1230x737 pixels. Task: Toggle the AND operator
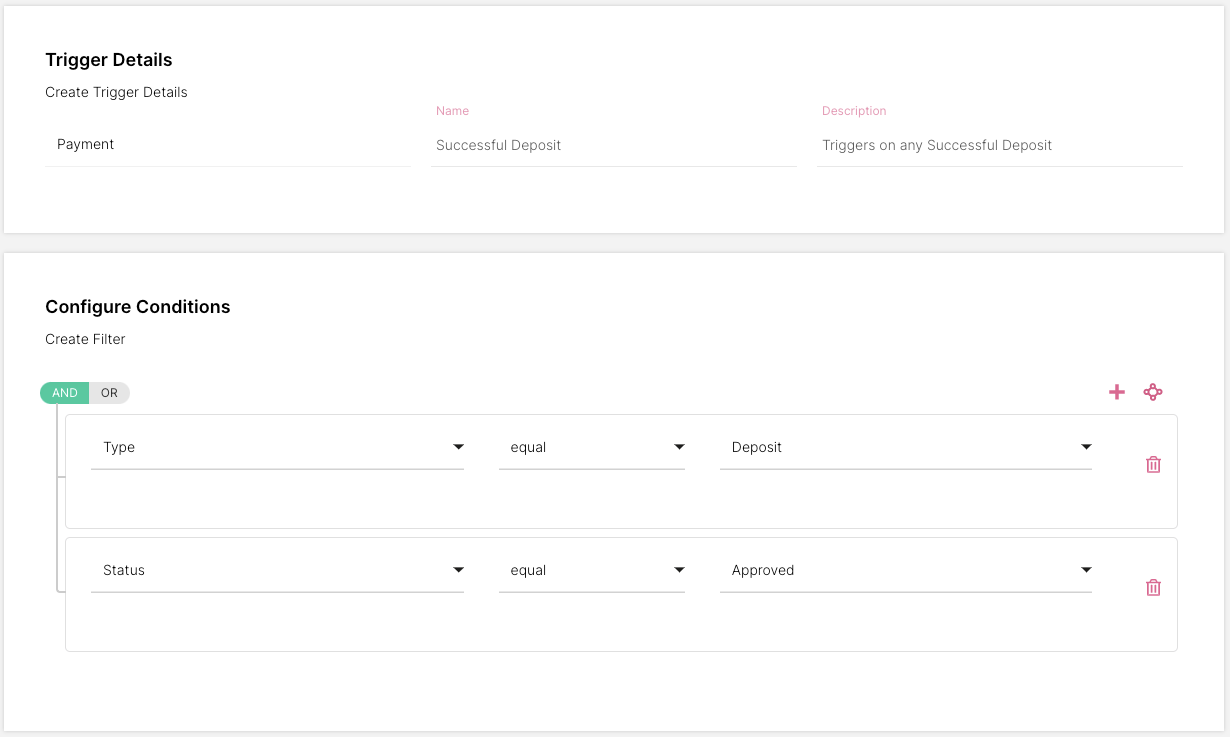coord(65,393)
